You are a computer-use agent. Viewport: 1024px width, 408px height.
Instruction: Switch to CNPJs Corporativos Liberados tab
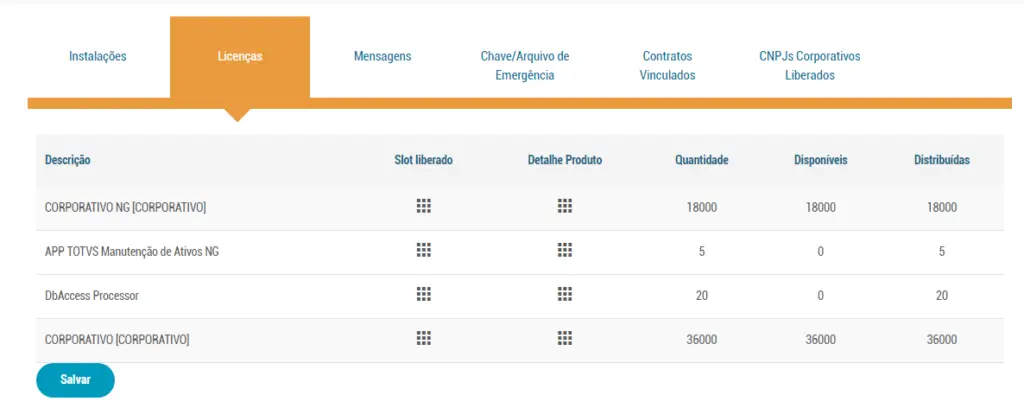809,66
